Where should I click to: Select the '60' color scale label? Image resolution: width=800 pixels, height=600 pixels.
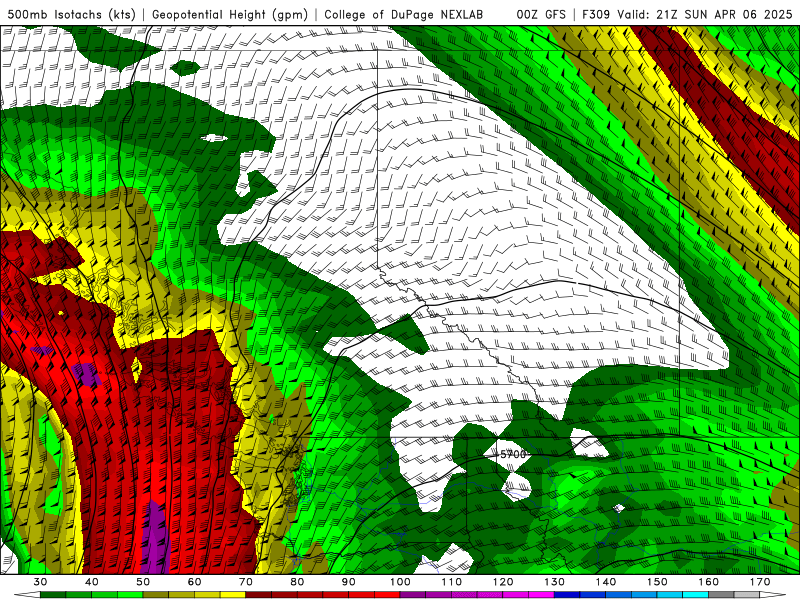(x=194, y=582)
